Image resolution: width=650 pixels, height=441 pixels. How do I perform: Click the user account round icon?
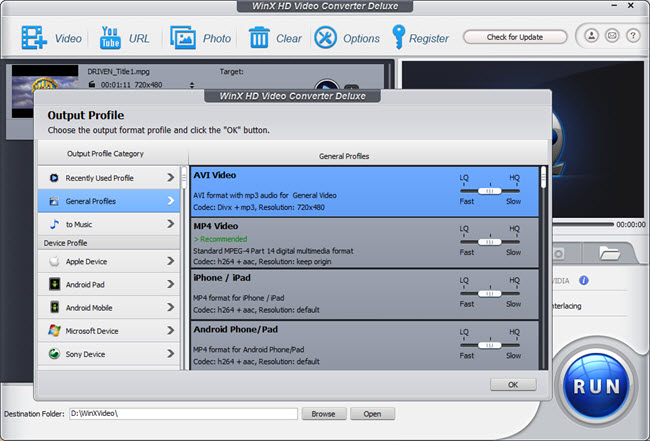click(592, 36)
